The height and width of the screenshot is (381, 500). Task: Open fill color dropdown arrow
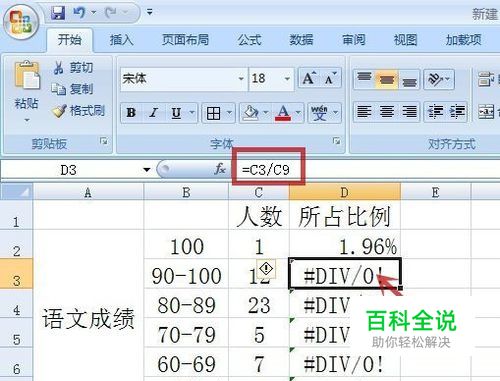point(266,112)
